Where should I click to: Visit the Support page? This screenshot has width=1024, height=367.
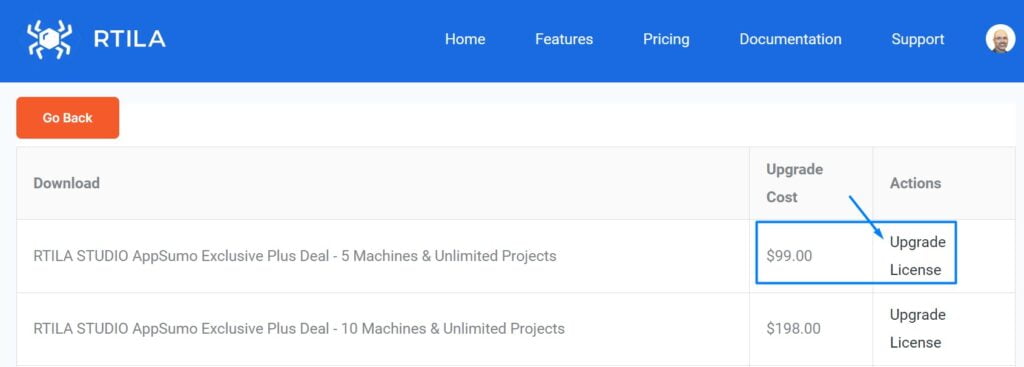pos(918,39)
